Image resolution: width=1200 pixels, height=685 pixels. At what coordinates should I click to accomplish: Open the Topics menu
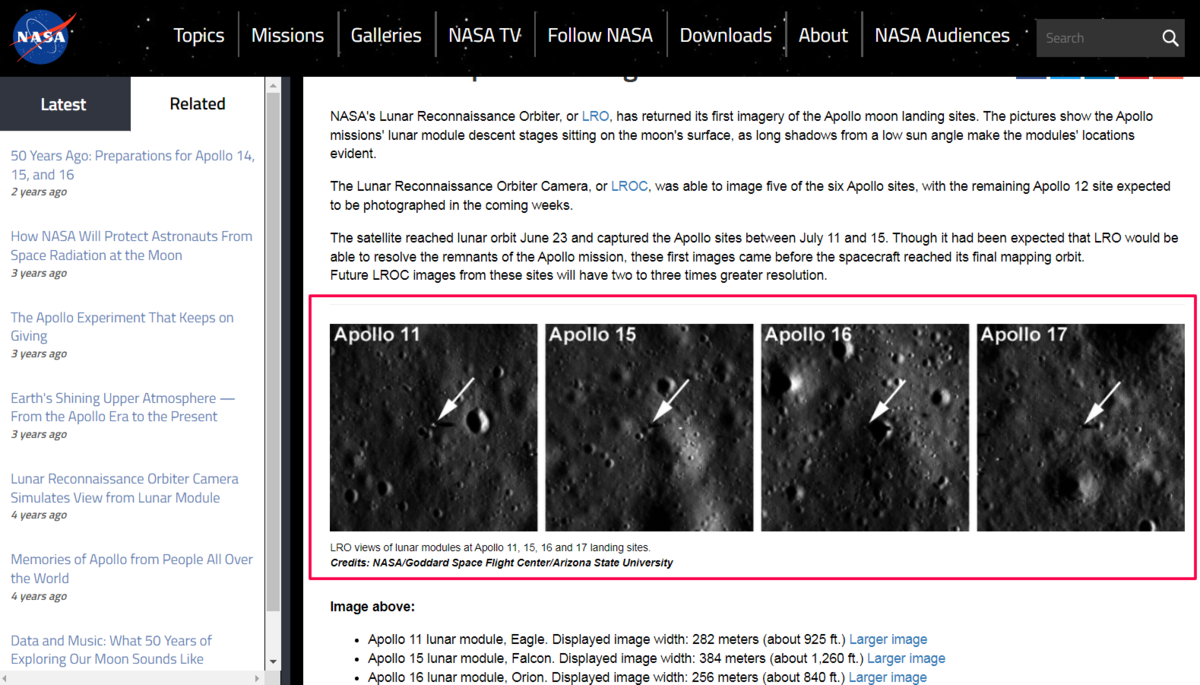click(198, 35)
